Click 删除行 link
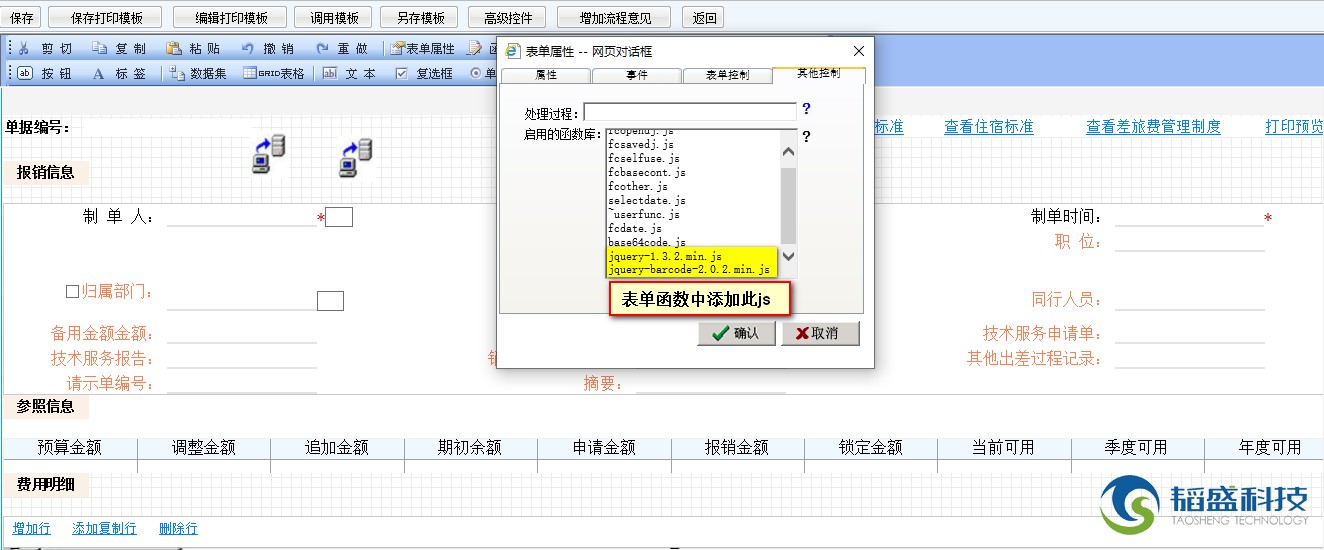This screenshot has width=1324, height=550. [178, 529]
